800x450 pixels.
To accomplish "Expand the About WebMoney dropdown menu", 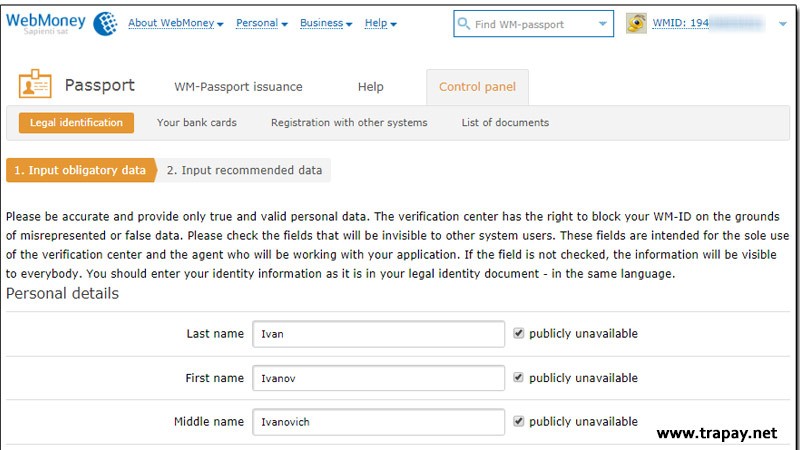I will coord(175,24).
